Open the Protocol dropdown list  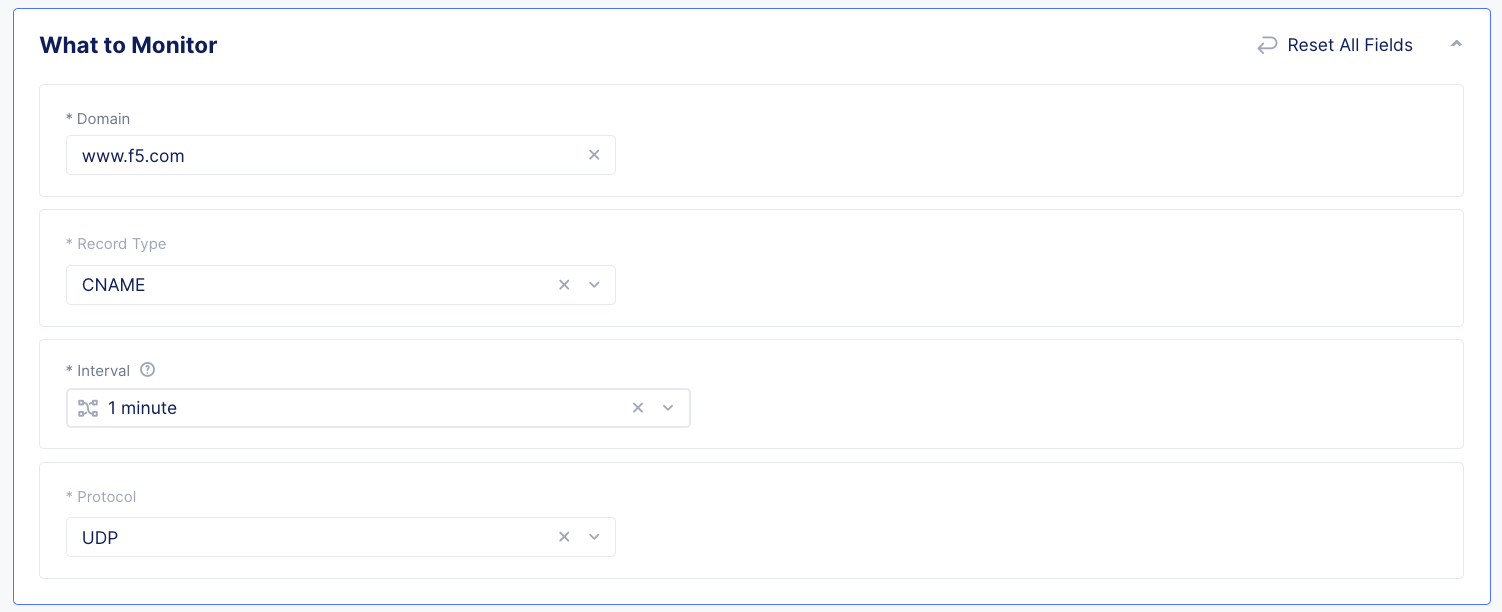point(594,537)
